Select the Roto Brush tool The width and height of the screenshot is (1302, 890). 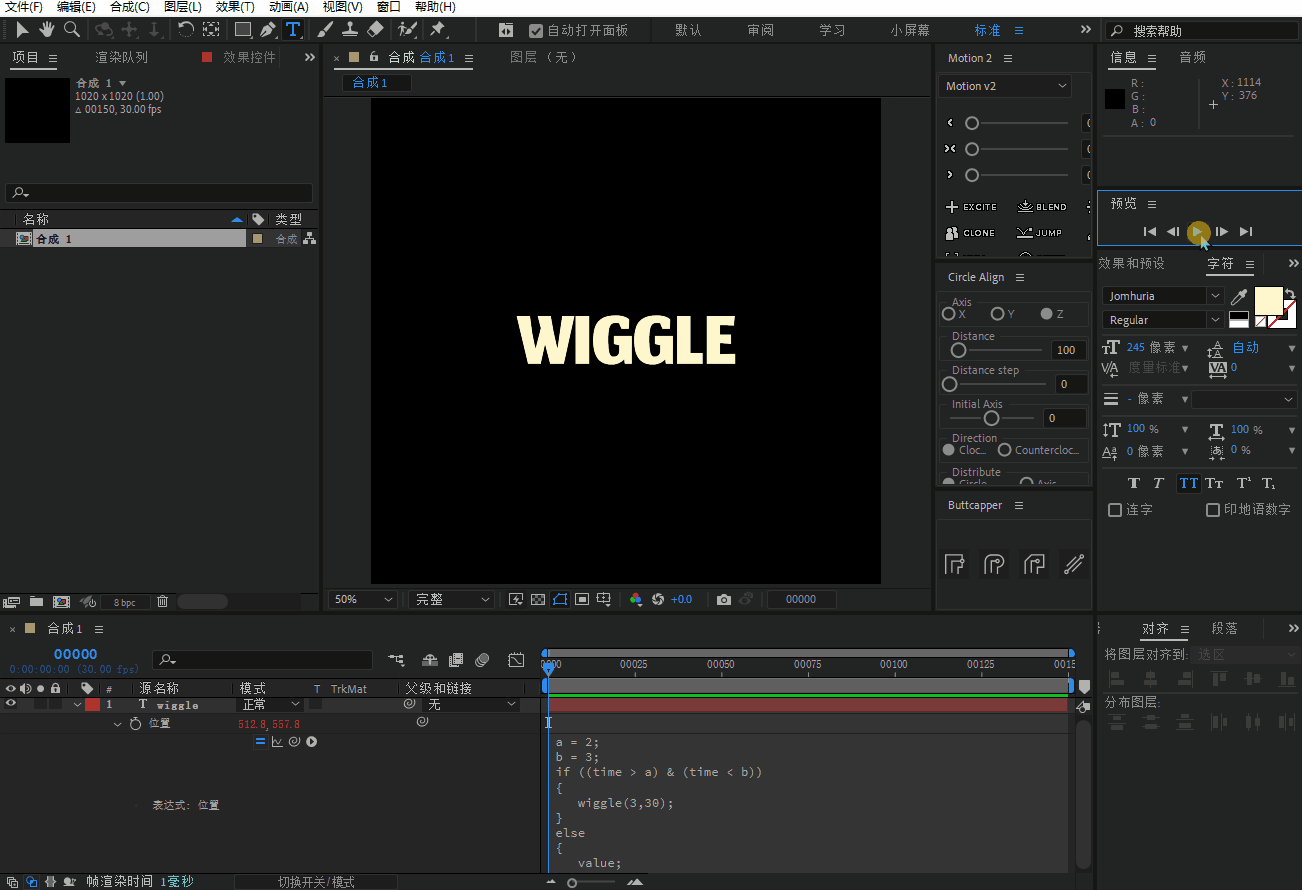point(407,30)
